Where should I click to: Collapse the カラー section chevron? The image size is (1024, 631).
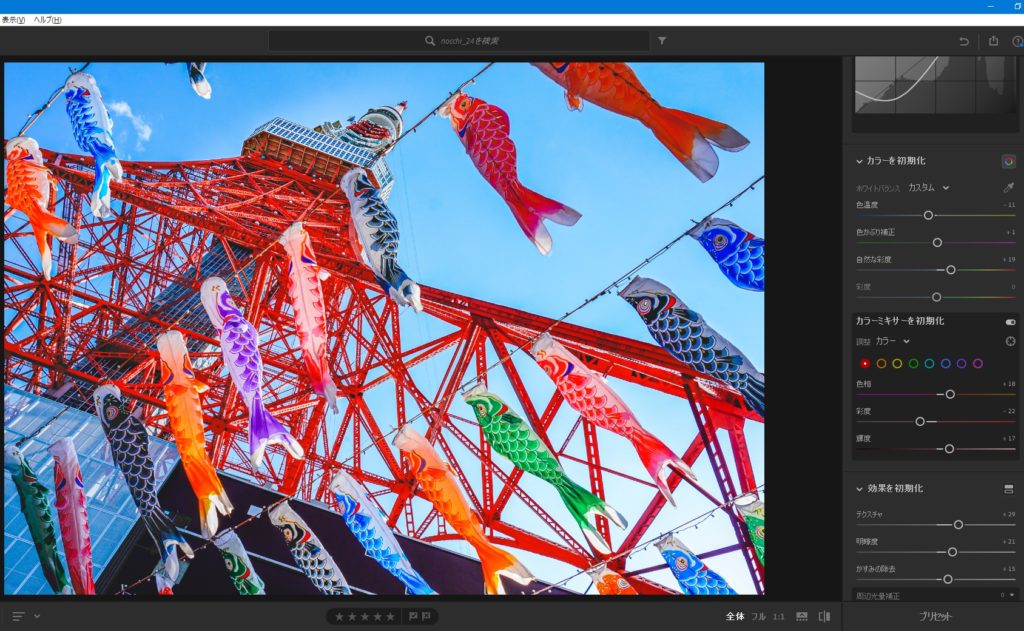859,161
